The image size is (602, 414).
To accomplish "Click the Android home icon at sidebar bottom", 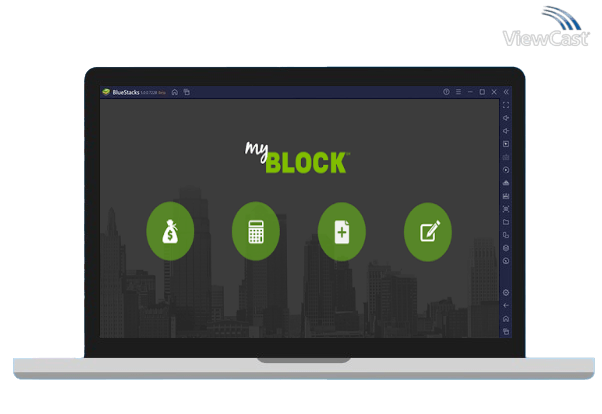I will [x=506, y=319].
